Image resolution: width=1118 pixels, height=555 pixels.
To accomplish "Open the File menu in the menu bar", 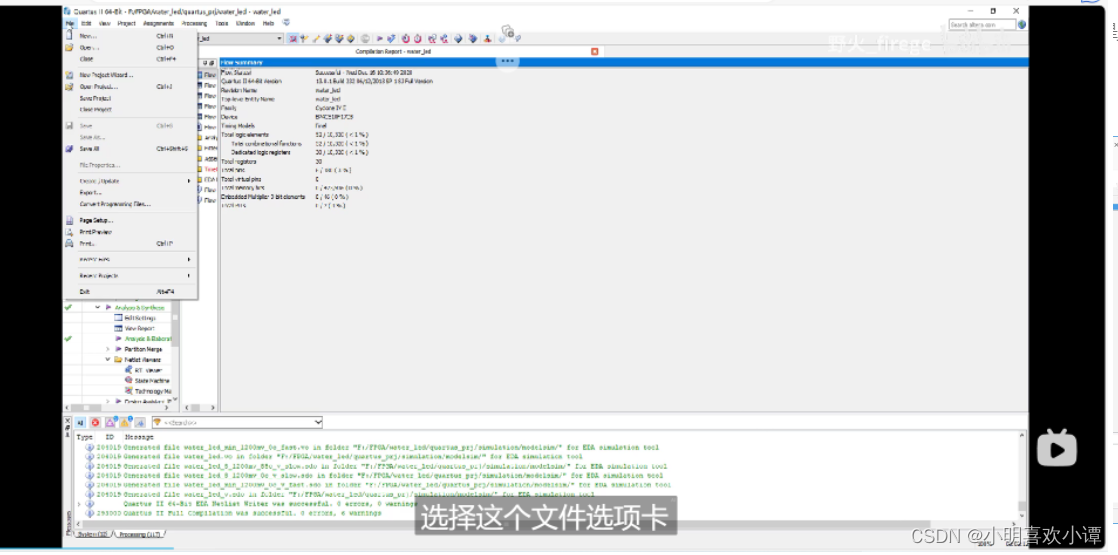I will 70,24.
